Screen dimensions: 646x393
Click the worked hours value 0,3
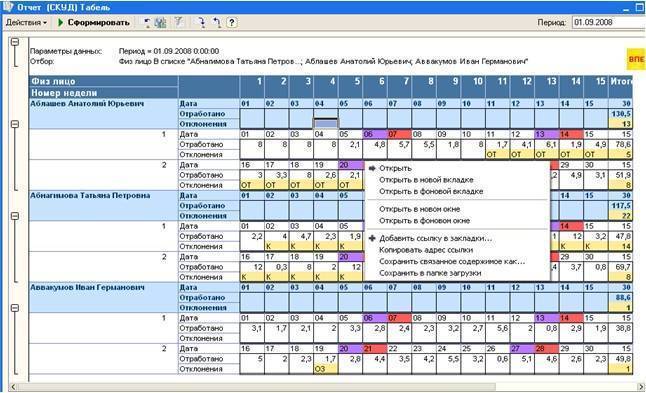(x=276, y=267)
